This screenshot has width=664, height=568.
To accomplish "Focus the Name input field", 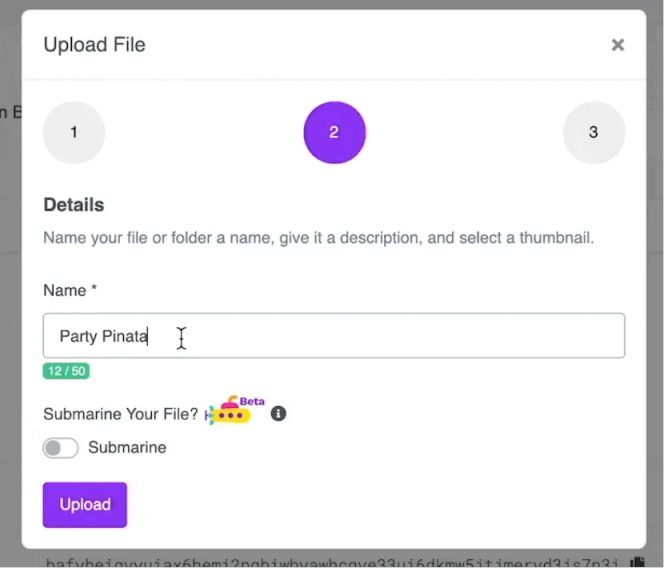I will [334, 335].
